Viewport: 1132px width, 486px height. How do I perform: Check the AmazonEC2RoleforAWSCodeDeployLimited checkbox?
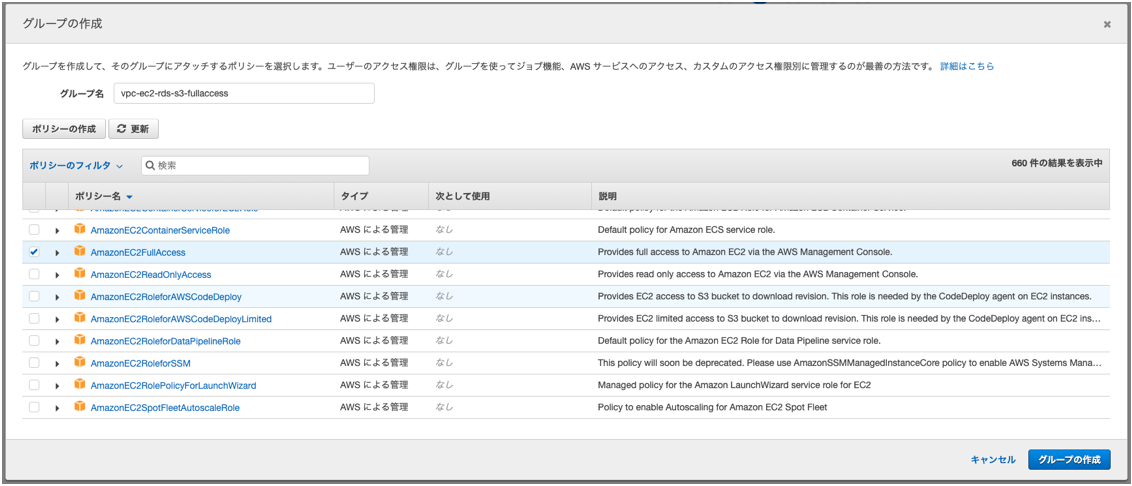34,318
